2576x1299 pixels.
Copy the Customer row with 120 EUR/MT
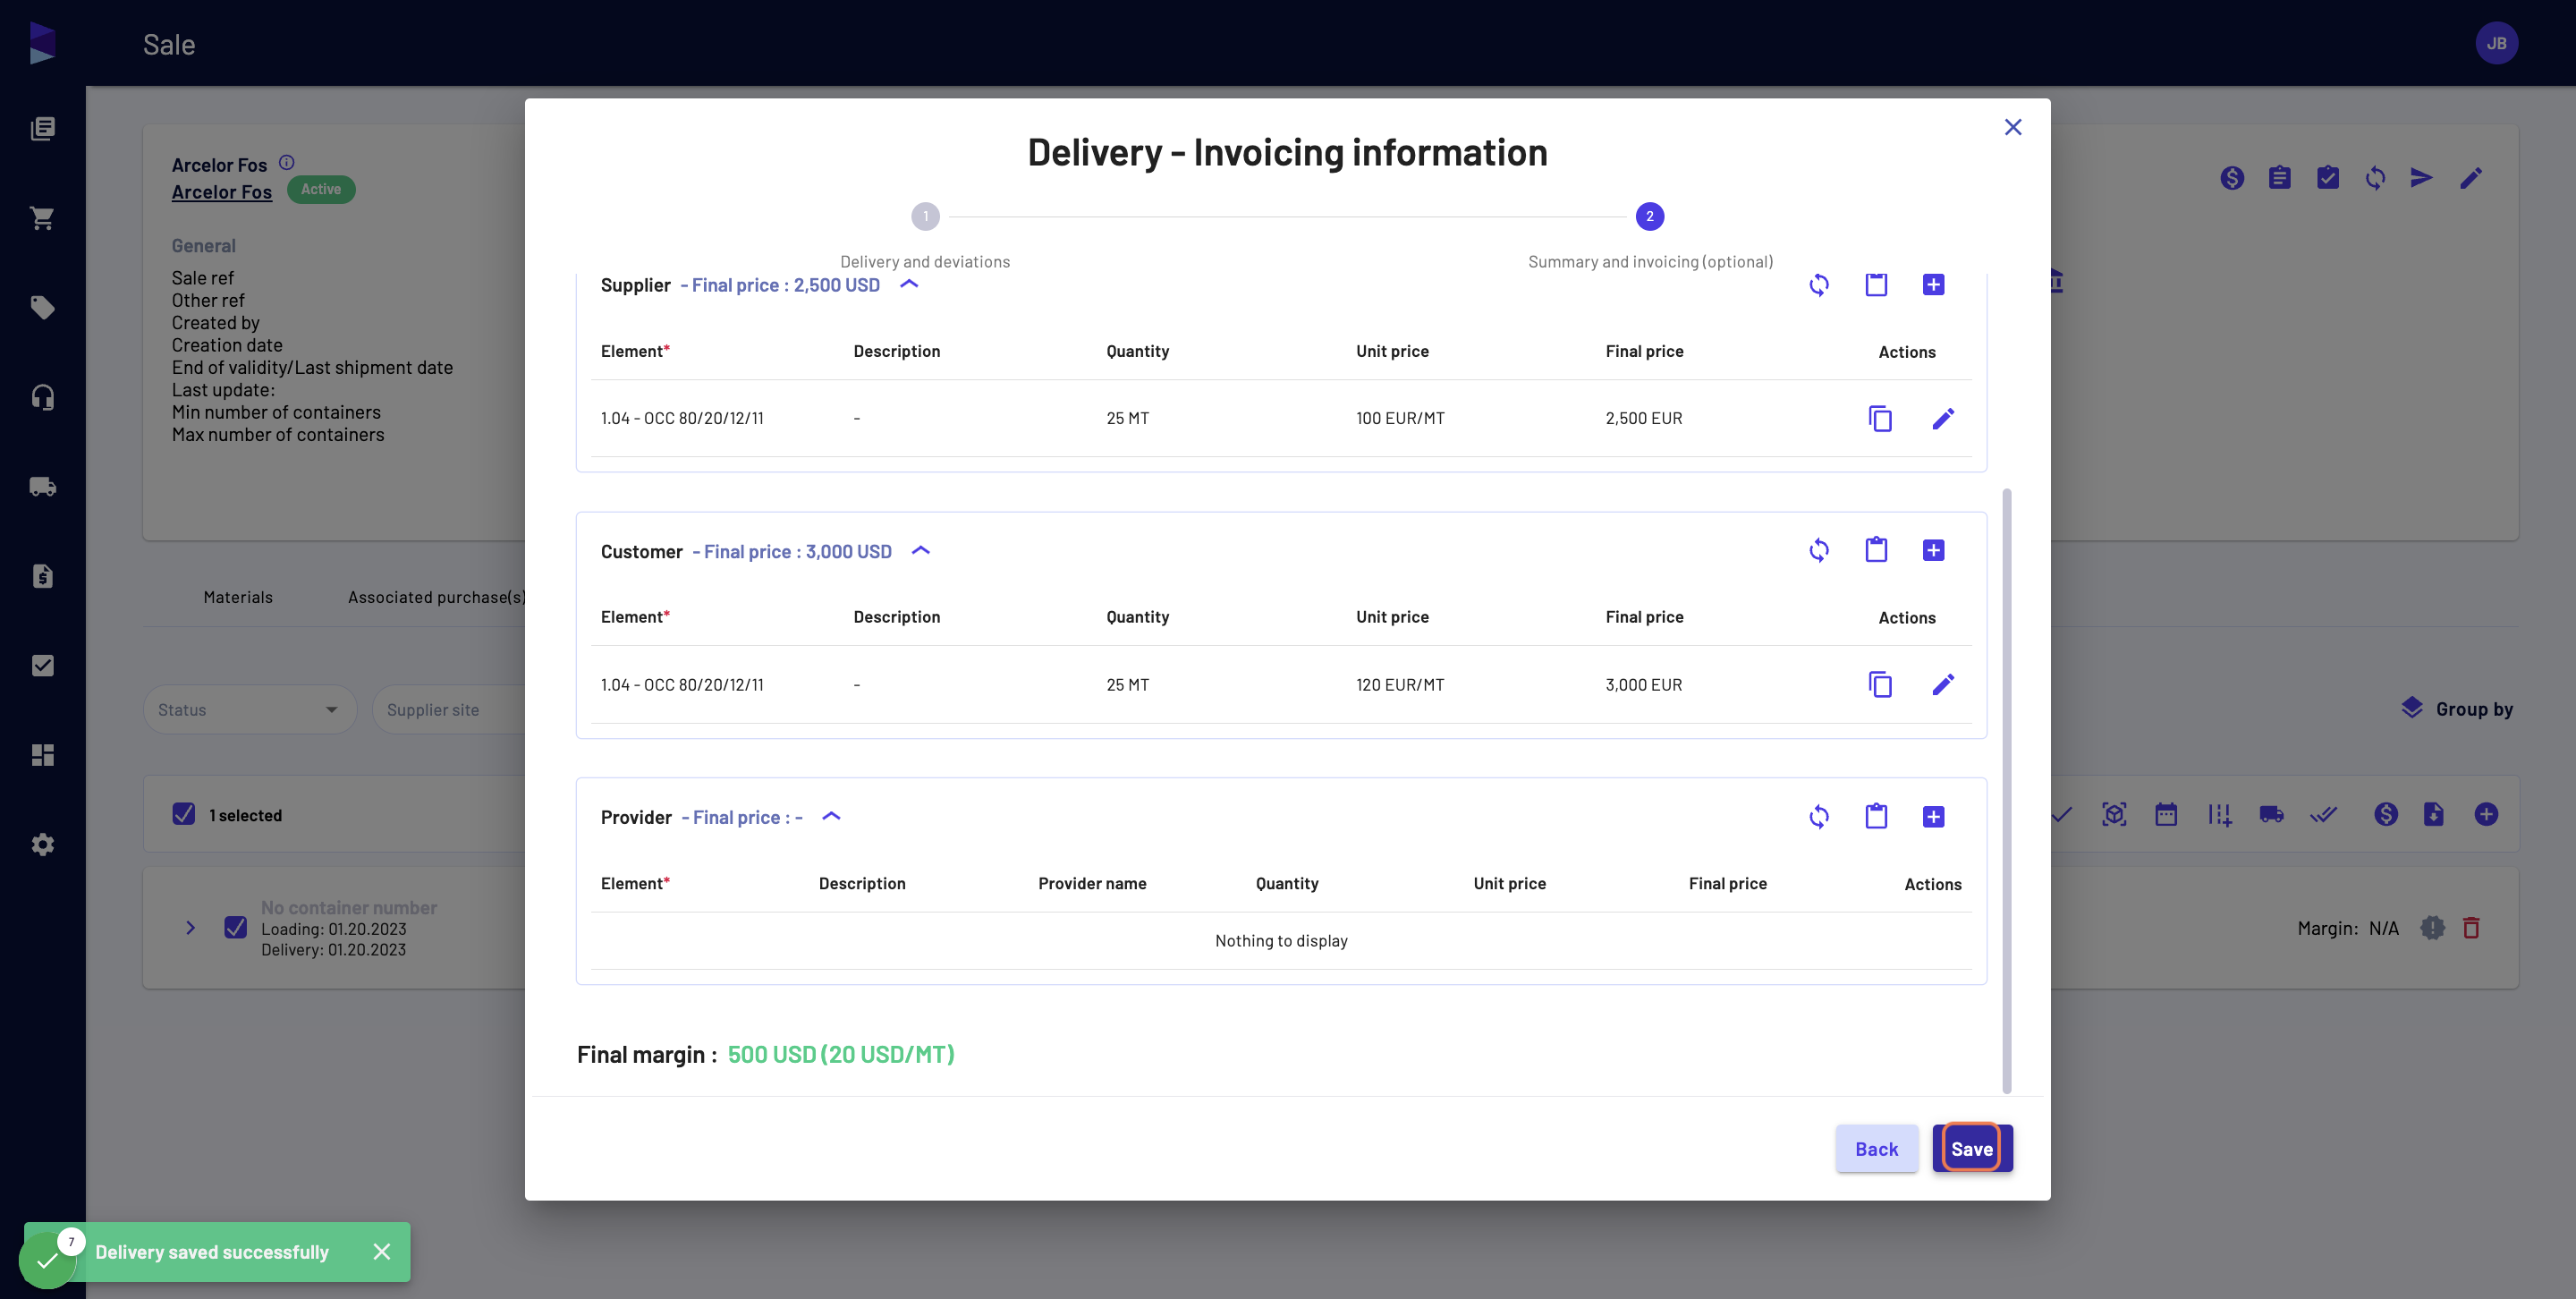point(1880,684)
